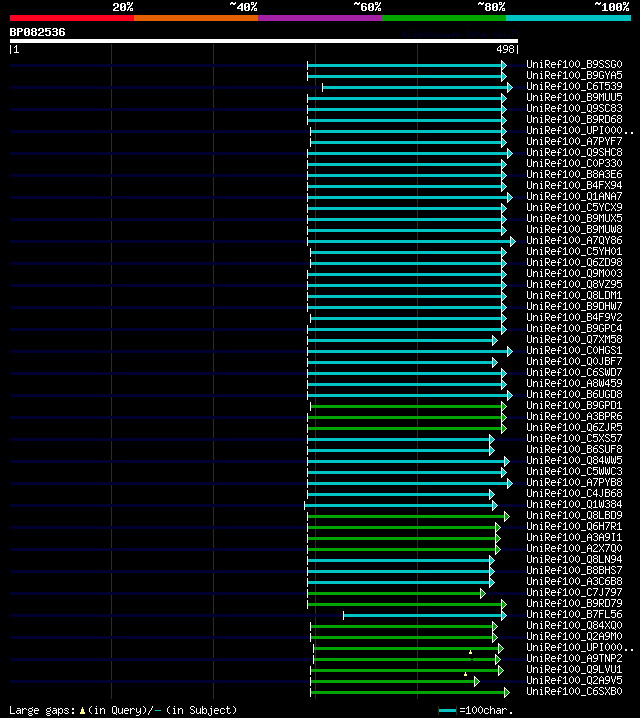Select the UniRef100_C6SWD7 label
The image size is (640, 718).
[574, 372]
